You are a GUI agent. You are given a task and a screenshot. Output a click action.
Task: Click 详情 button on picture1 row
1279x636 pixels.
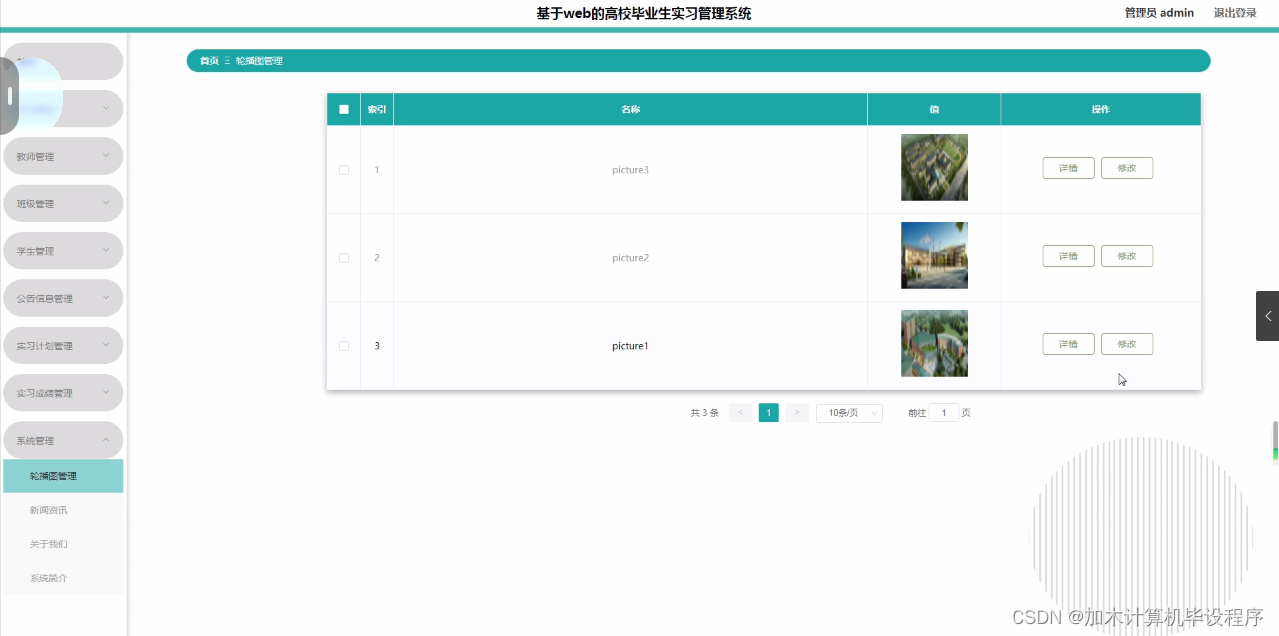[x=1068, y=343]
